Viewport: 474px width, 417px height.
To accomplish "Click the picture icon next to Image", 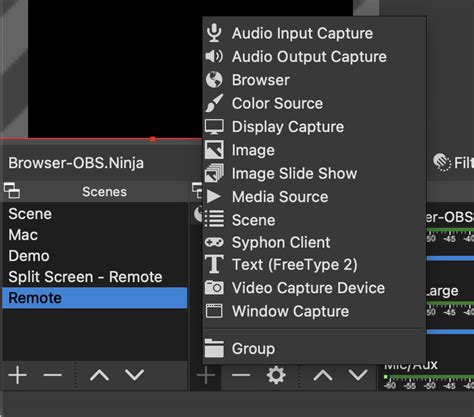I will tap(214, 150).
